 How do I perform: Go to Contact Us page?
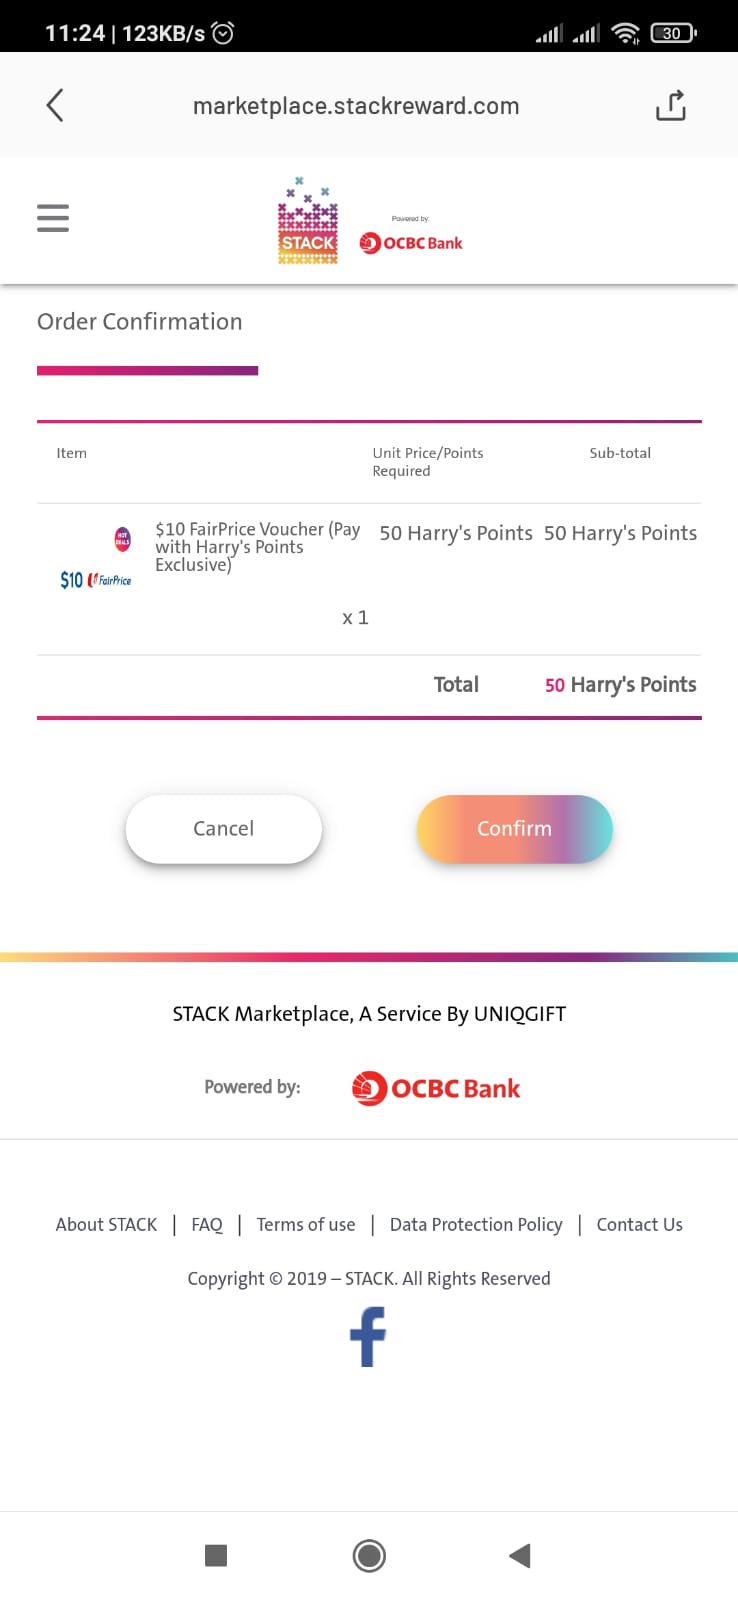tap(640, 1225)
